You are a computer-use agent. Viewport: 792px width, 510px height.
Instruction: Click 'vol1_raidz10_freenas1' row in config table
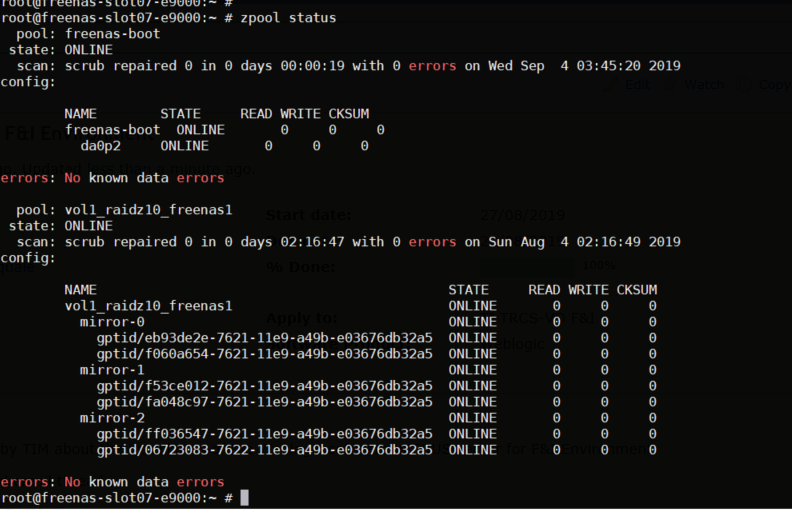[361, 306]
